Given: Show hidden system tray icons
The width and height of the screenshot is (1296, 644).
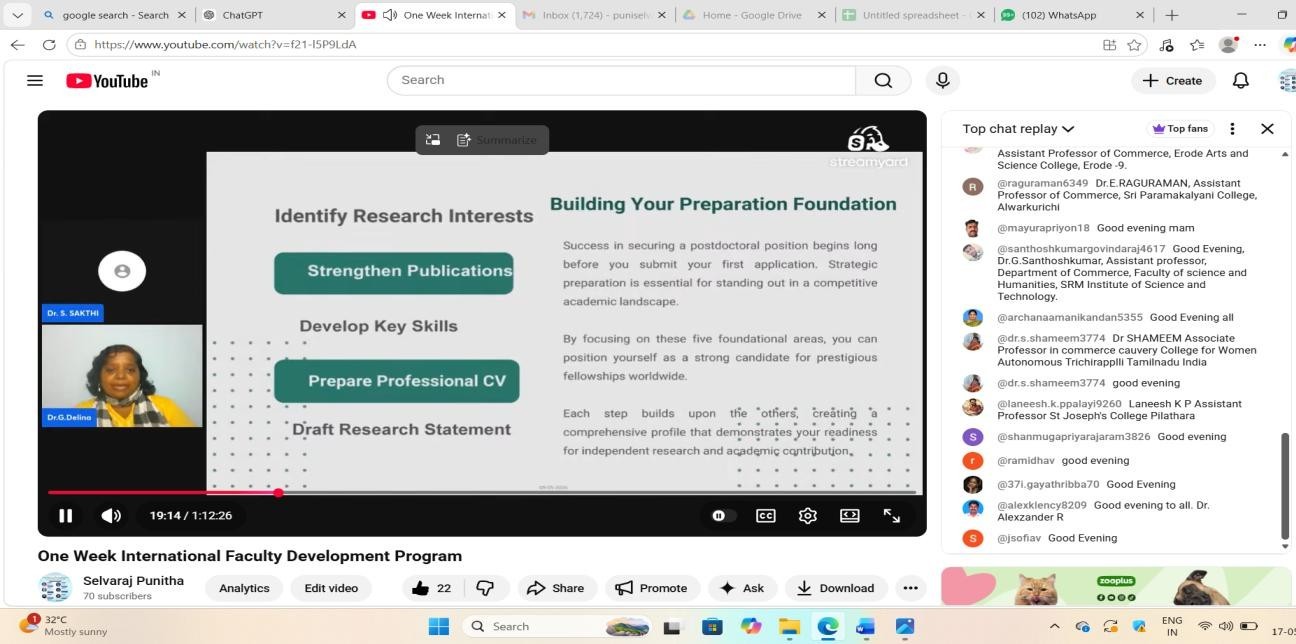Looking at the screenshot, I should pos(1054,626).
